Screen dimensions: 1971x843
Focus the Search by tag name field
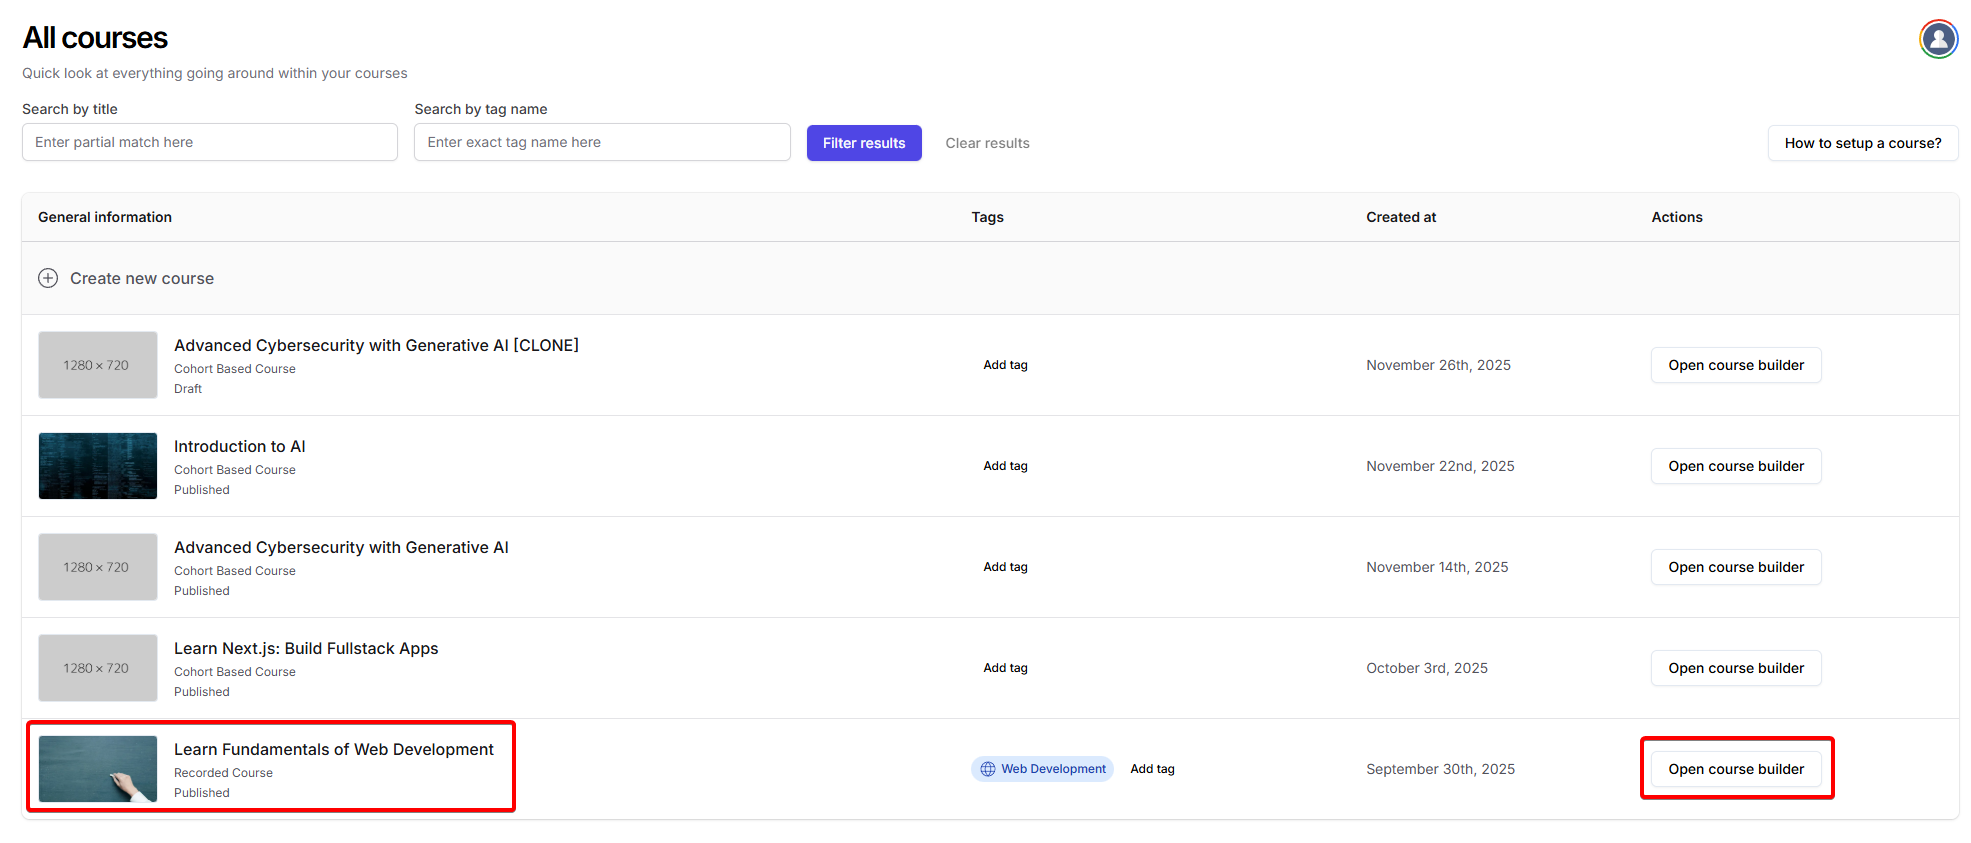[x=602, y=142]
